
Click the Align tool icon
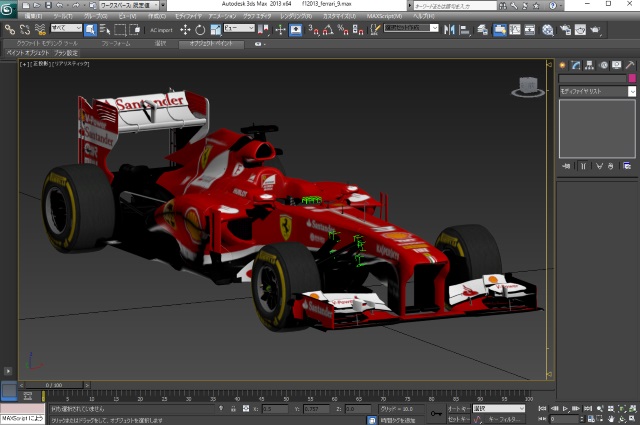tap(464, 30)
